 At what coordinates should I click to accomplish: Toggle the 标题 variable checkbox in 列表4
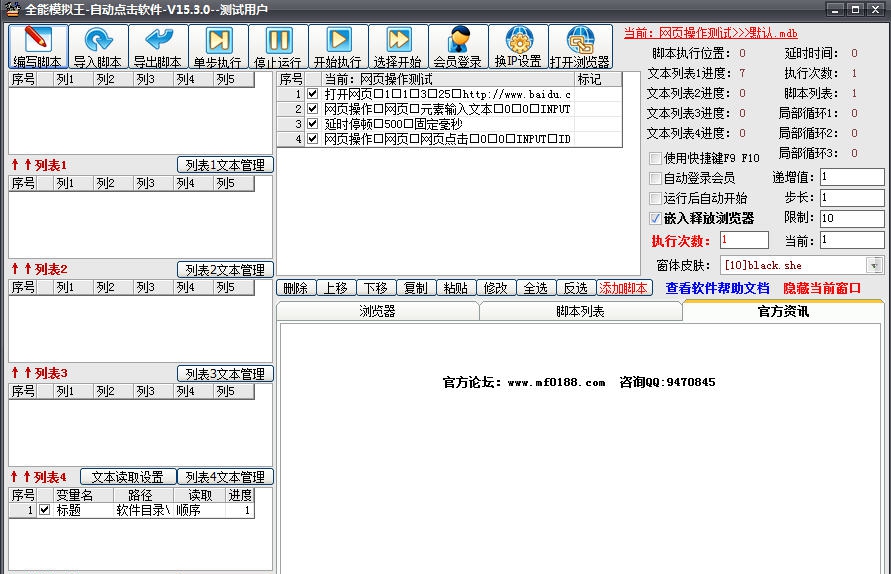(44, 510)
